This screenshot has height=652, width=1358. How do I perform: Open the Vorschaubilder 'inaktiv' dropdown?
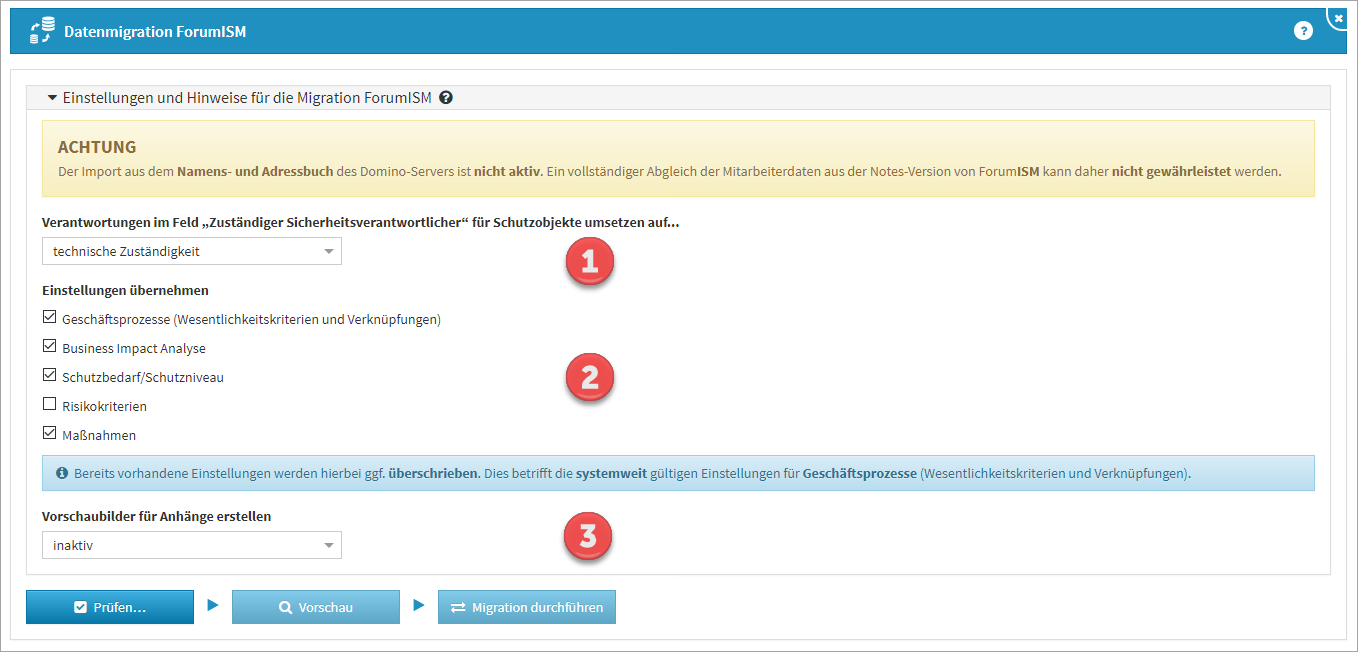192,545
